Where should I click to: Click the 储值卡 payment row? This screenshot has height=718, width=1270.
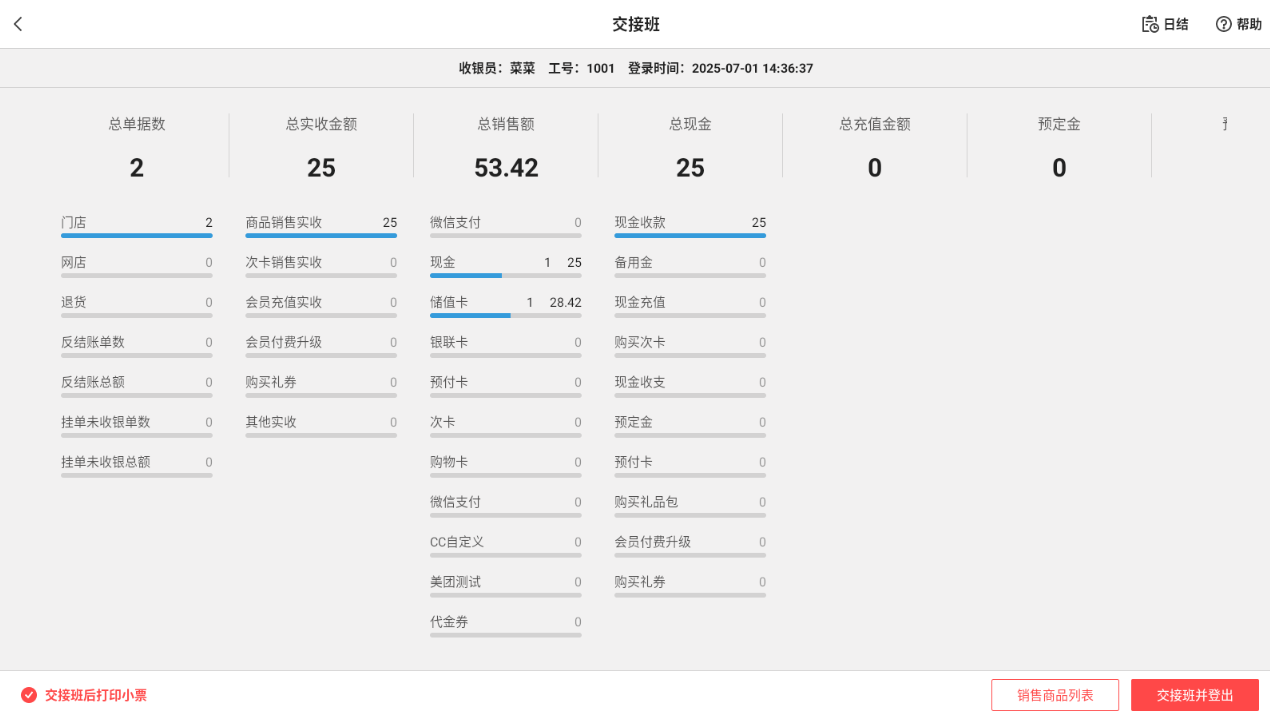[506, 305]
